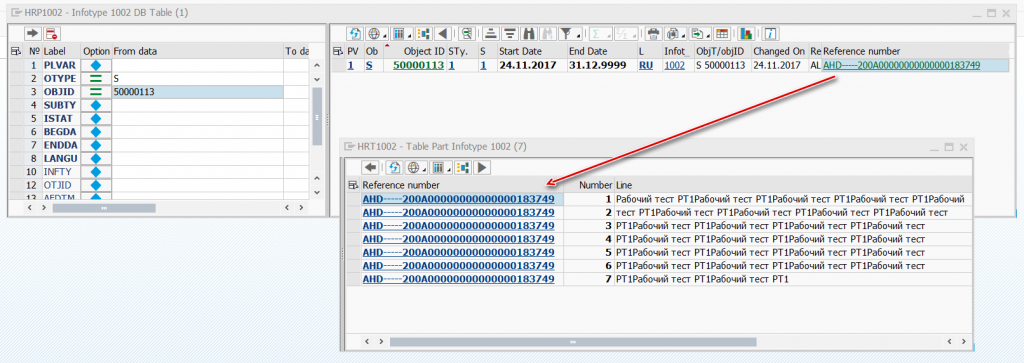This screenshot has height=363, width=1024.
Task: Click the Export icon with the green arrow
Action: point(697,33)
